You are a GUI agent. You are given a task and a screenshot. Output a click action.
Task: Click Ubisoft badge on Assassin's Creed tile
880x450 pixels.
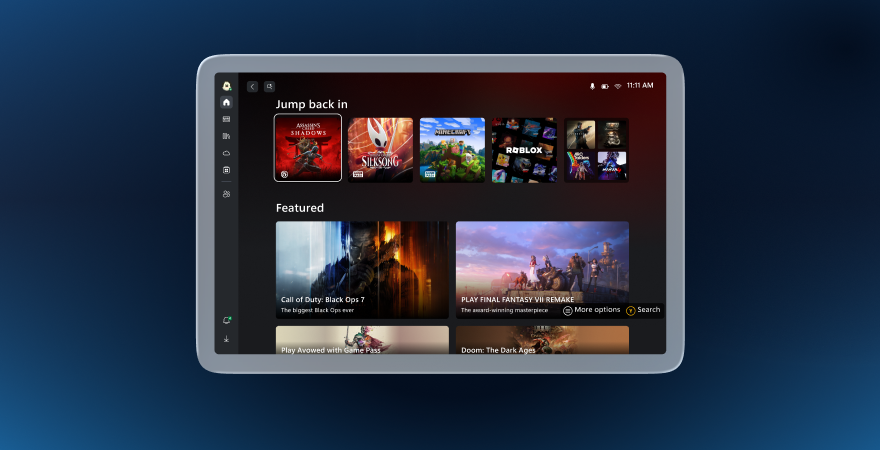(285, 175)
